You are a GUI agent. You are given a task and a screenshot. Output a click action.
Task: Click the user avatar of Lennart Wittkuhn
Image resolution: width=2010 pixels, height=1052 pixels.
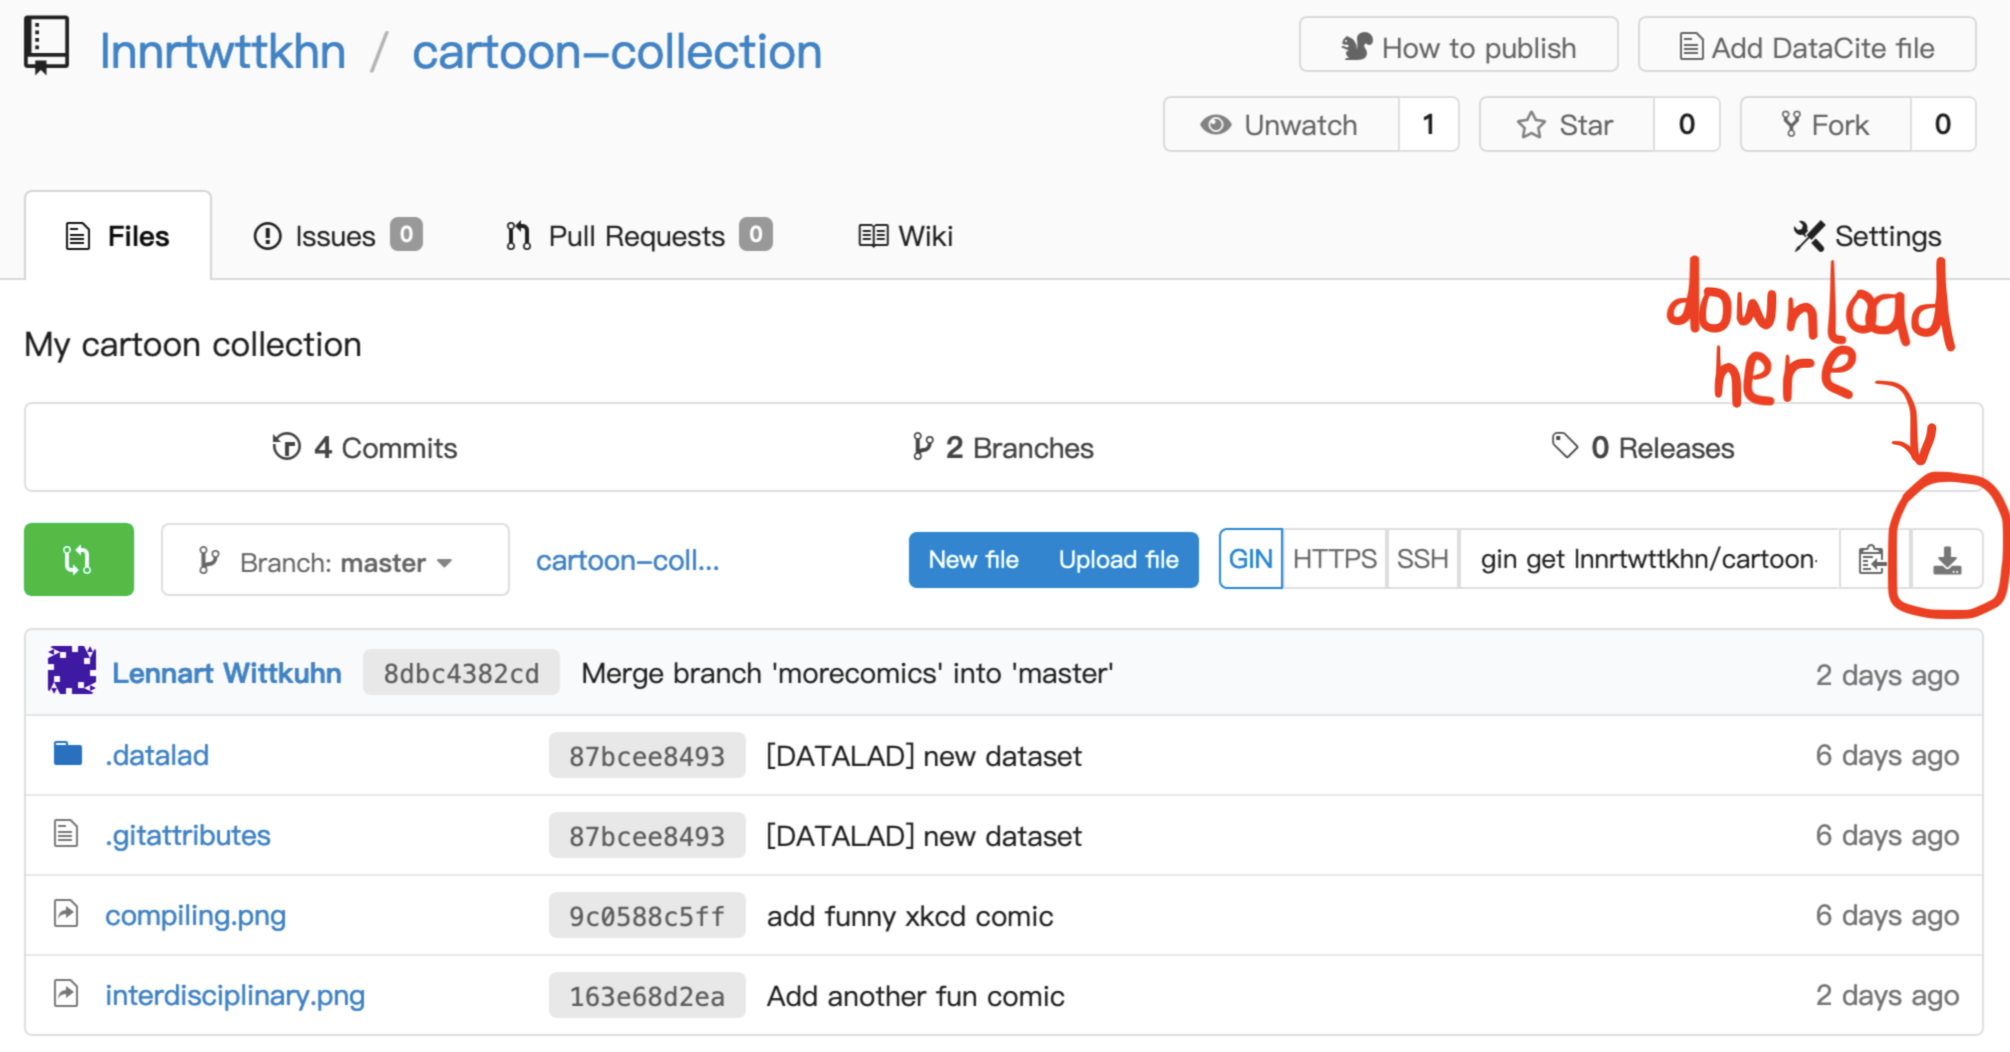(x=72, y=671)
